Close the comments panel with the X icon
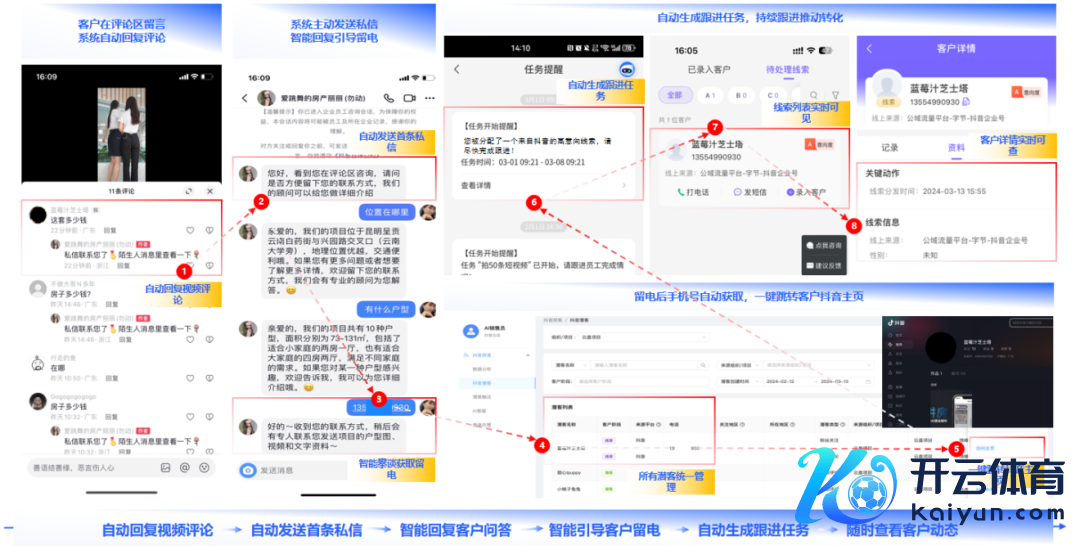This screenshot has height=546, width=1080. (x=210, y=190)
